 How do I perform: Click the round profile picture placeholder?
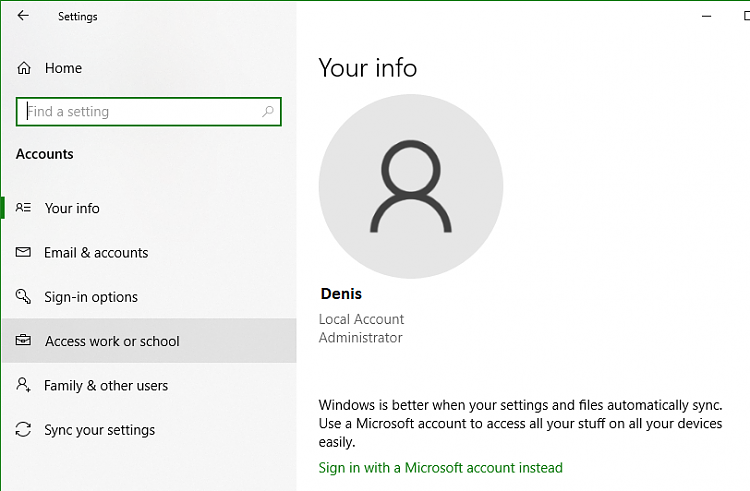(x=410, y=186)
